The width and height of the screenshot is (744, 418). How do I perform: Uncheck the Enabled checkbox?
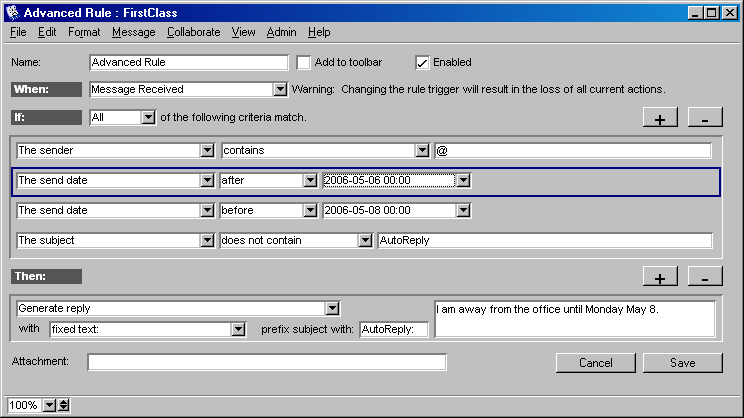[422, 63]
